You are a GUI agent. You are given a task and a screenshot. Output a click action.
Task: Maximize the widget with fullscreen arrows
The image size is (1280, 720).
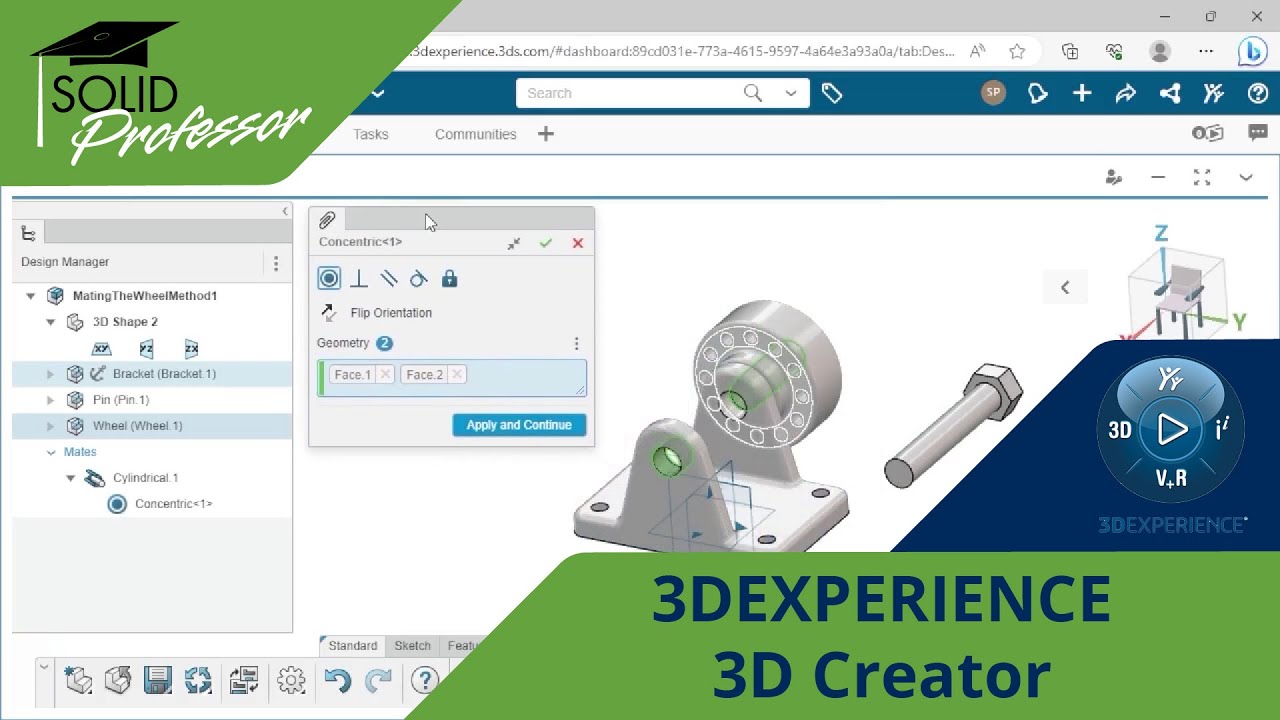pos(1202,177)
